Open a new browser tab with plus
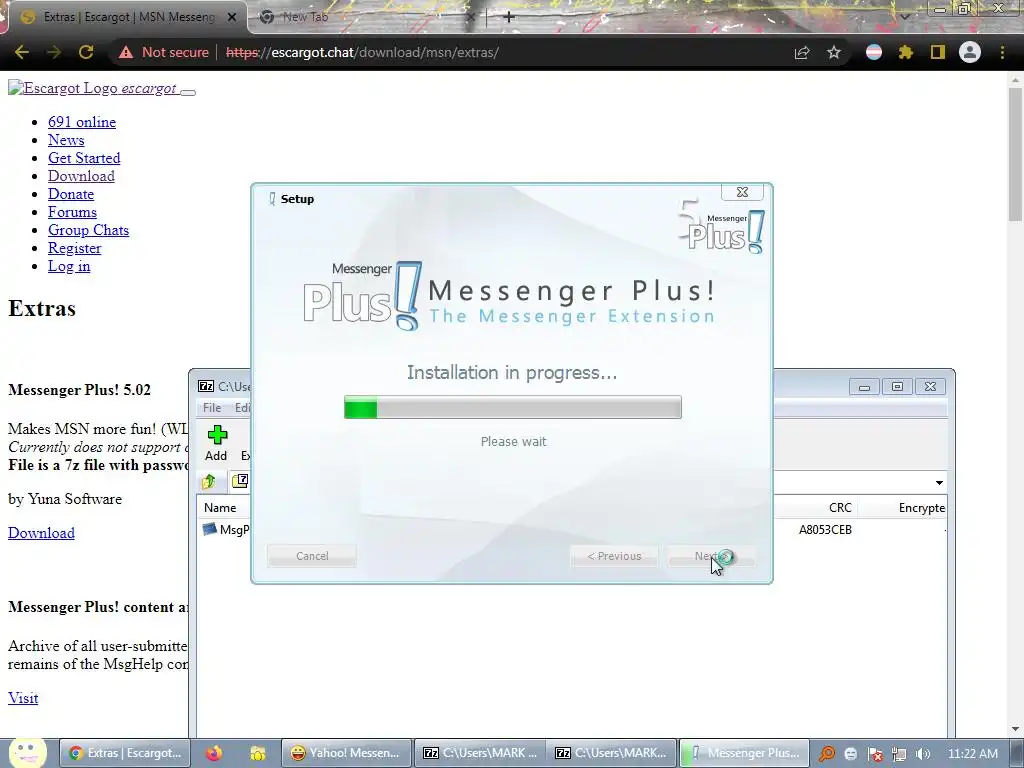Screen dimensions: 1024x768 (509, 17)
